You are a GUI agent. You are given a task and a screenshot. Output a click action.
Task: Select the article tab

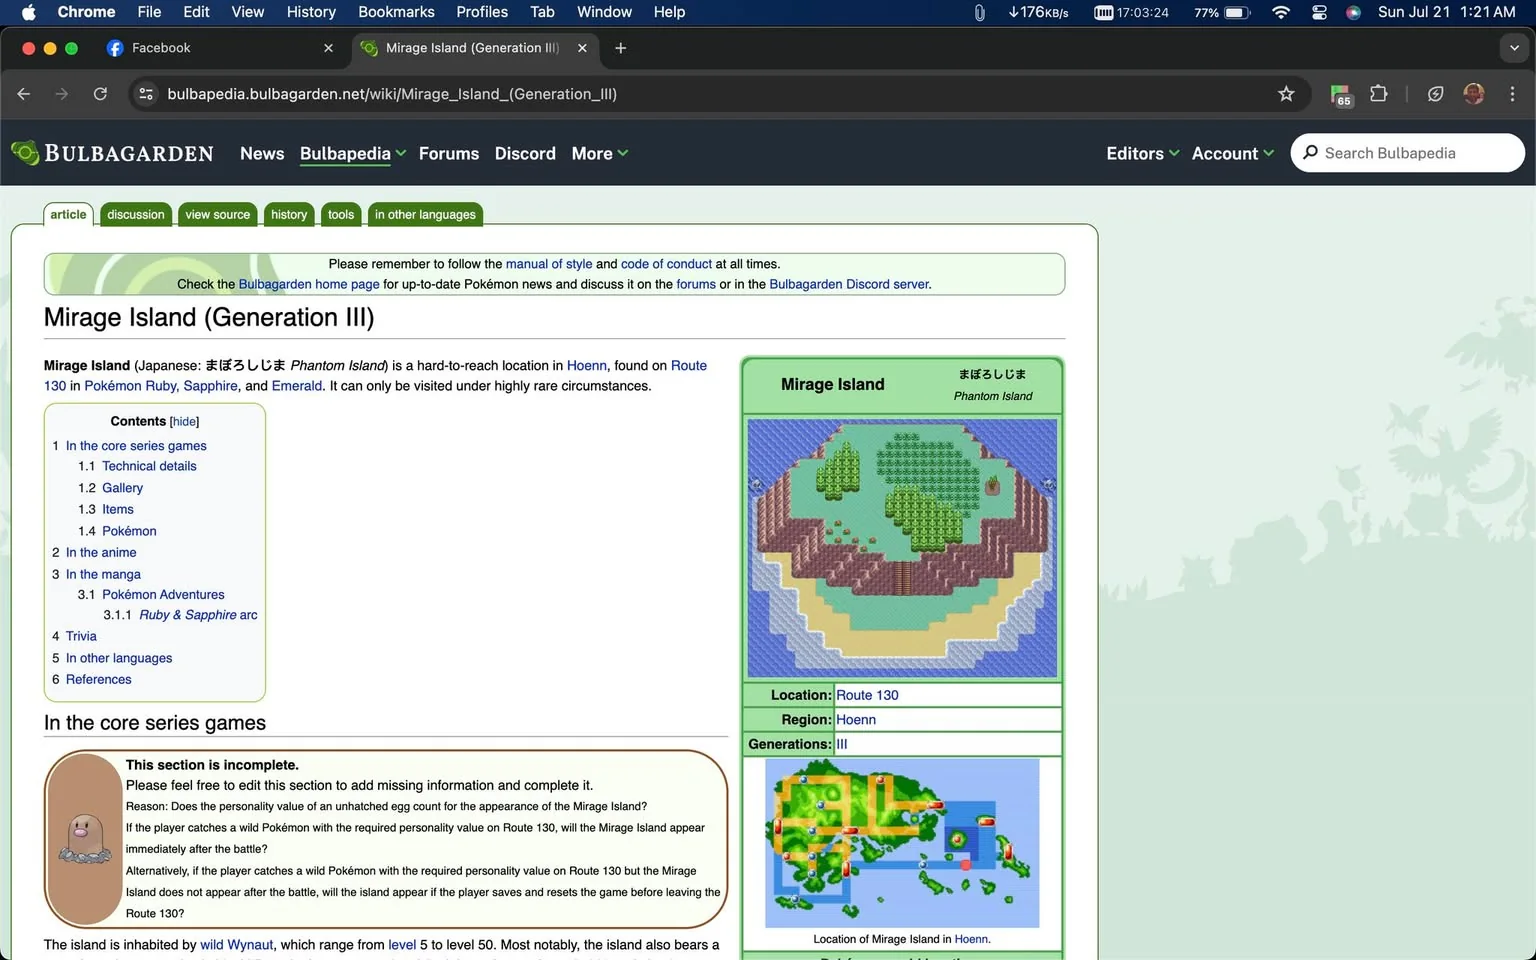click(x=68, y=214)
